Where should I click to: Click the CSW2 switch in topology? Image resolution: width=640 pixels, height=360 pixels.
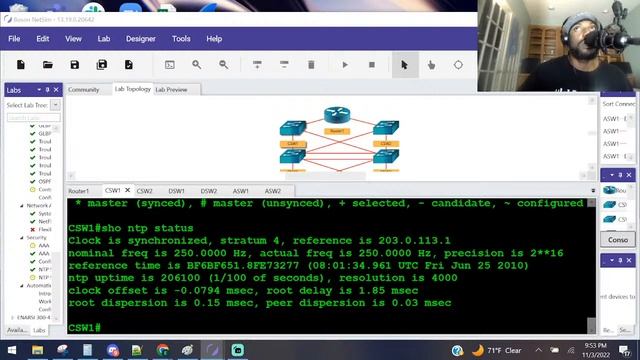pos(386,128)
